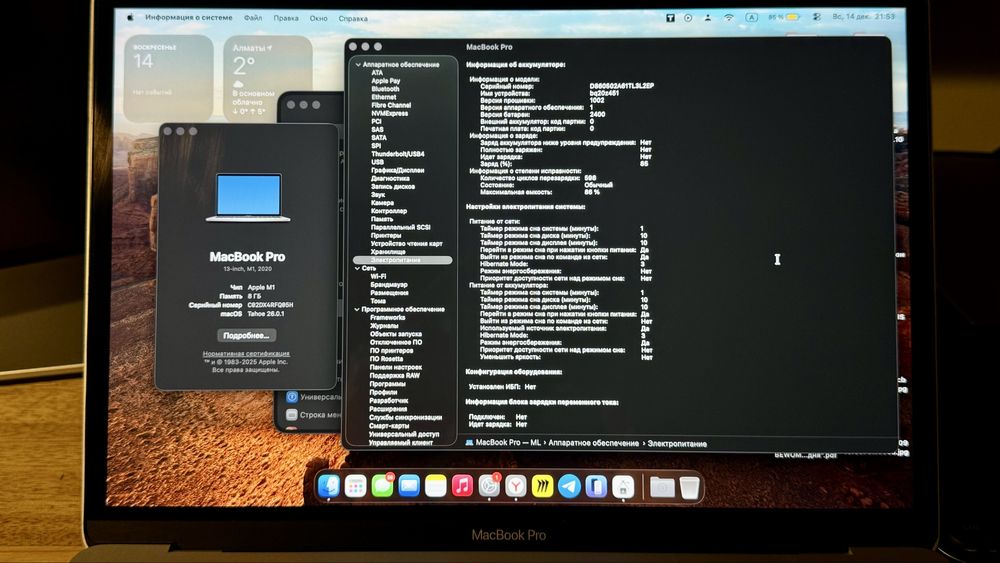Screen dimensions: 1000x563
Task: Open Telegram from the Dock
Action: point(570,486)
